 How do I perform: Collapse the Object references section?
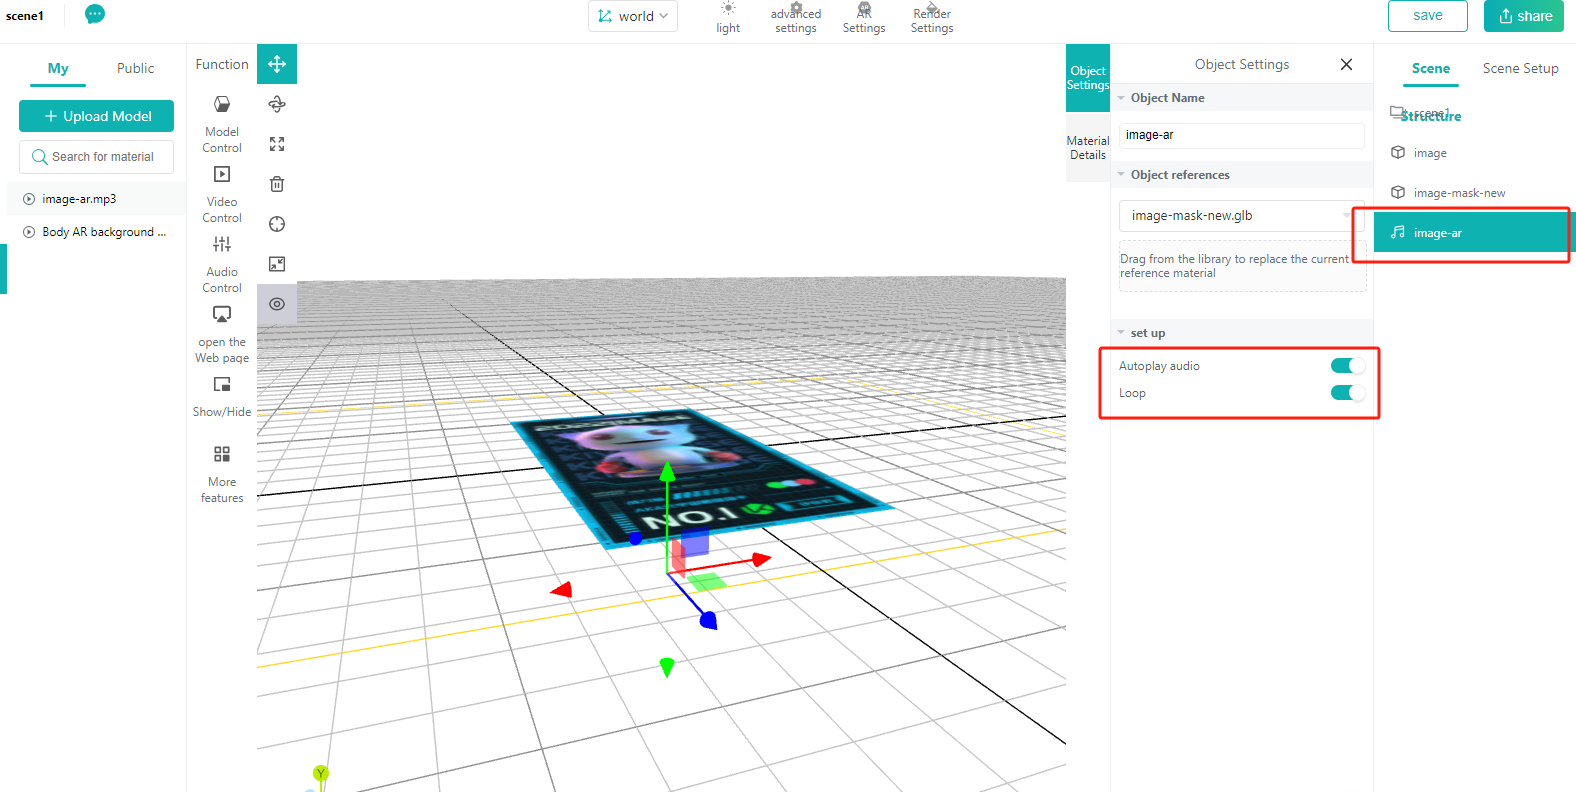[x=1121, y=175]
